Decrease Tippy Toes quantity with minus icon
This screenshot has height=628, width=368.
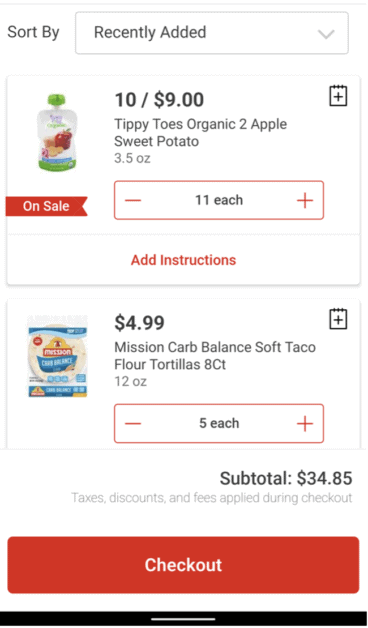click(x=133, y=200)
